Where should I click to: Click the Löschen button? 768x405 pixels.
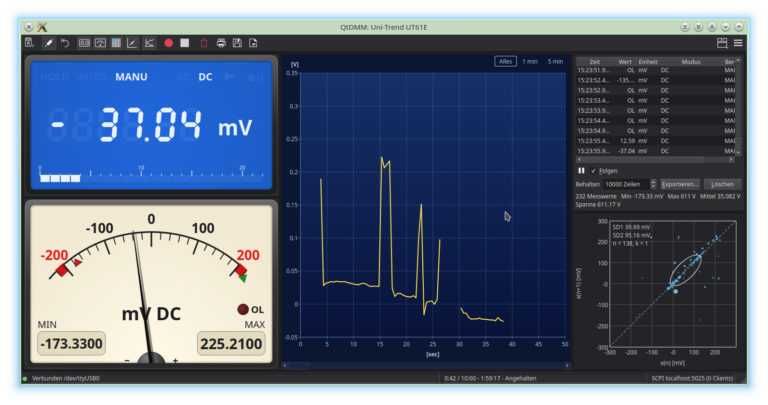[722, 184]
